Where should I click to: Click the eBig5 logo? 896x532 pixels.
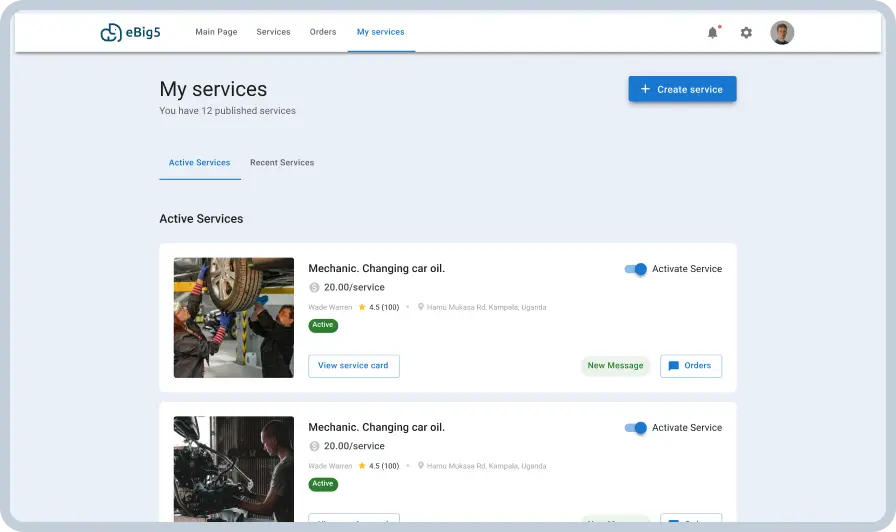[x=130, y=33]
